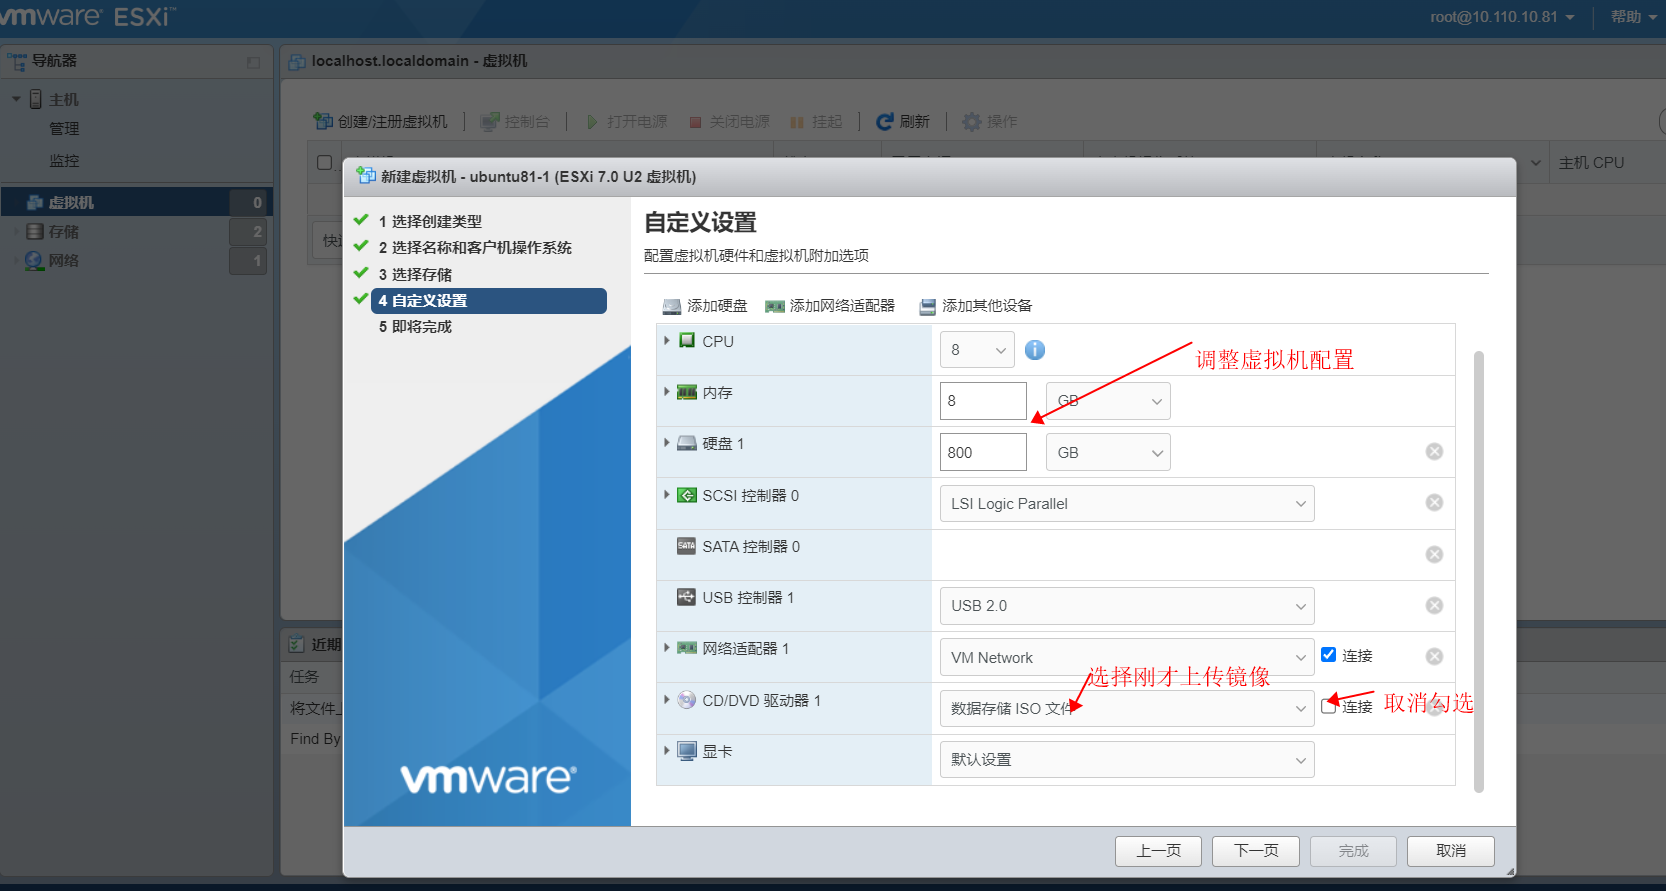This screenshot has height=891, width=1666.
Task: Select wizard step 4 自定义设置
Action: pos(489,301)
